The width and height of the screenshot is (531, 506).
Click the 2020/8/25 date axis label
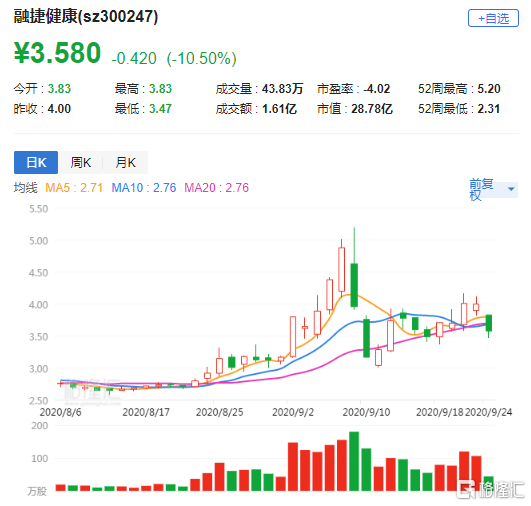[219, 412]
